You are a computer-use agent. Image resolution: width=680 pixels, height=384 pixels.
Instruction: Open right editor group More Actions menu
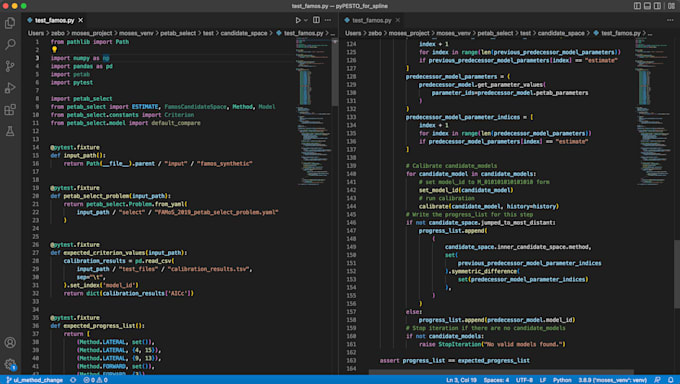670,20
